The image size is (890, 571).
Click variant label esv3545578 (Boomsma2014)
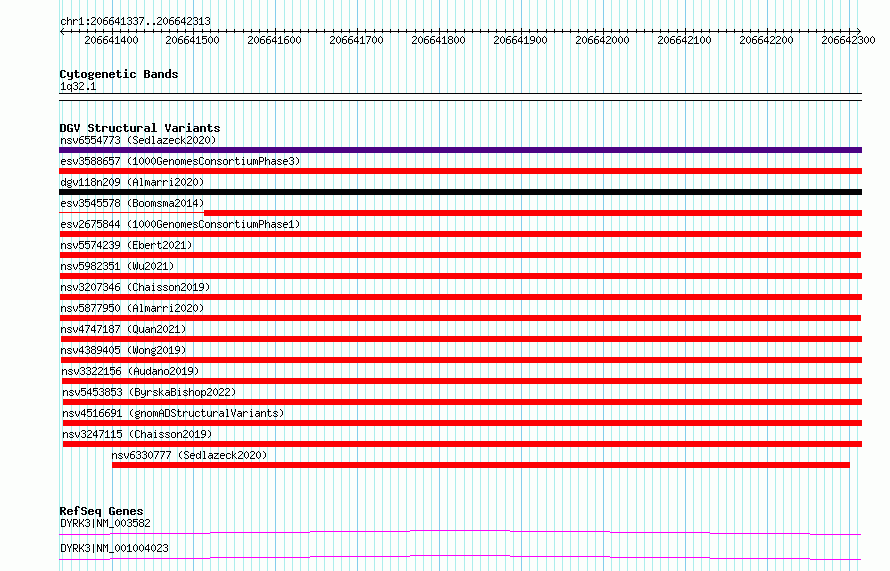tap(132, 203)
